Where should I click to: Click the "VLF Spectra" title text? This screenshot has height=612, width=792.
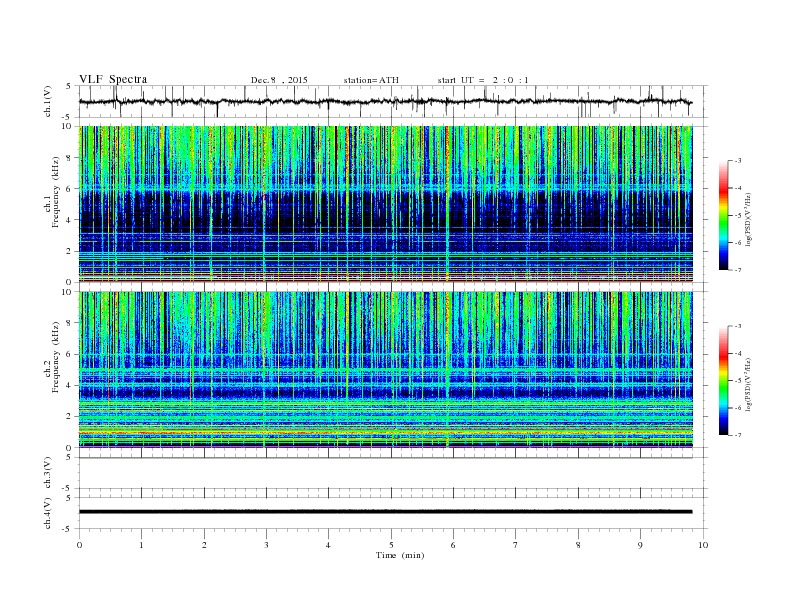(x=113, y=79)
